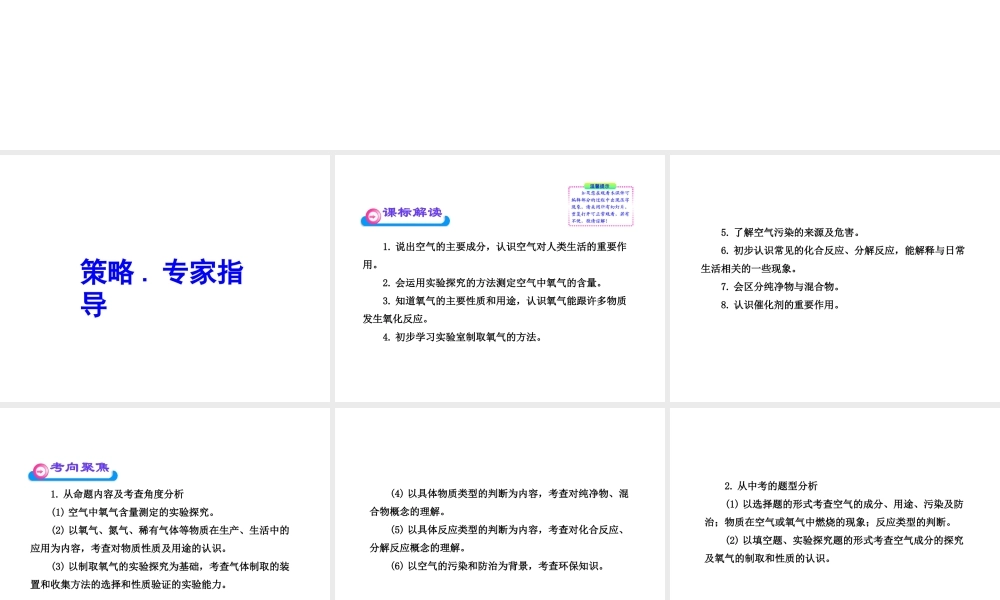Click '(2) 以氧气、氮气、稀有气体等物质' line
This screenshot has width=1000, height=600.
click(170, 530)
